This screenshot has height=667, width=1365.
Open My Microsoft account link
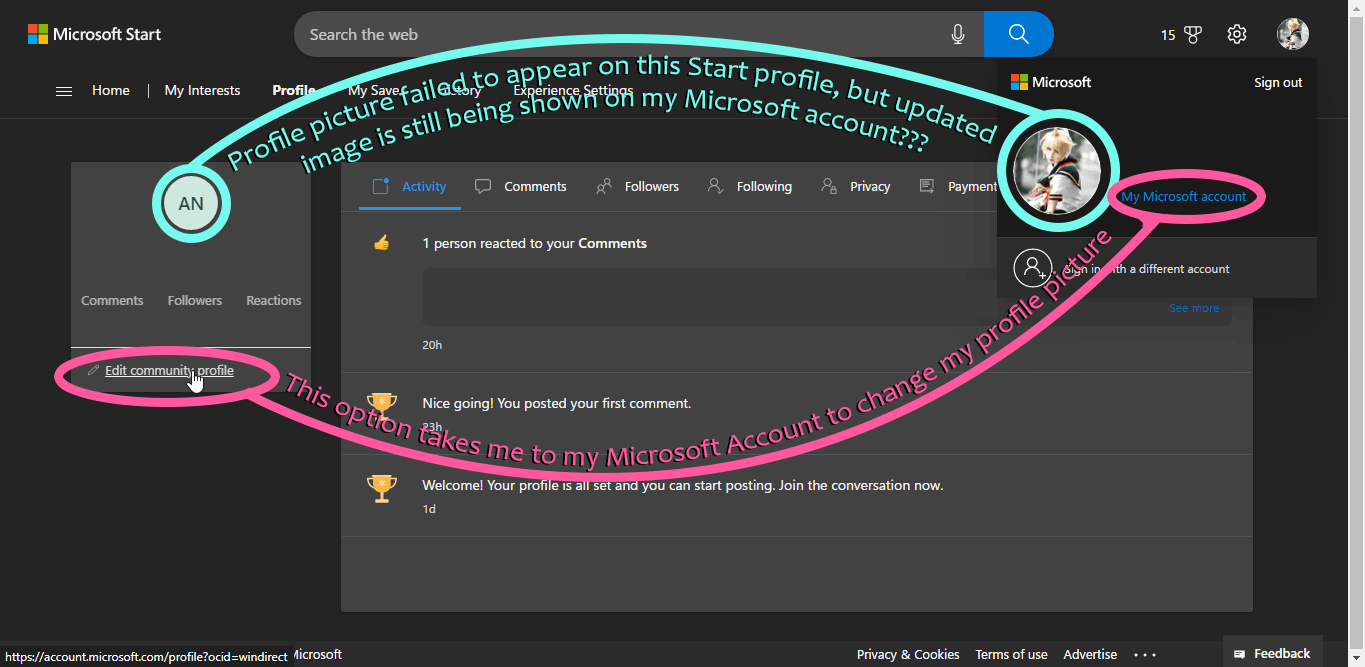[x=1185, y=197]
